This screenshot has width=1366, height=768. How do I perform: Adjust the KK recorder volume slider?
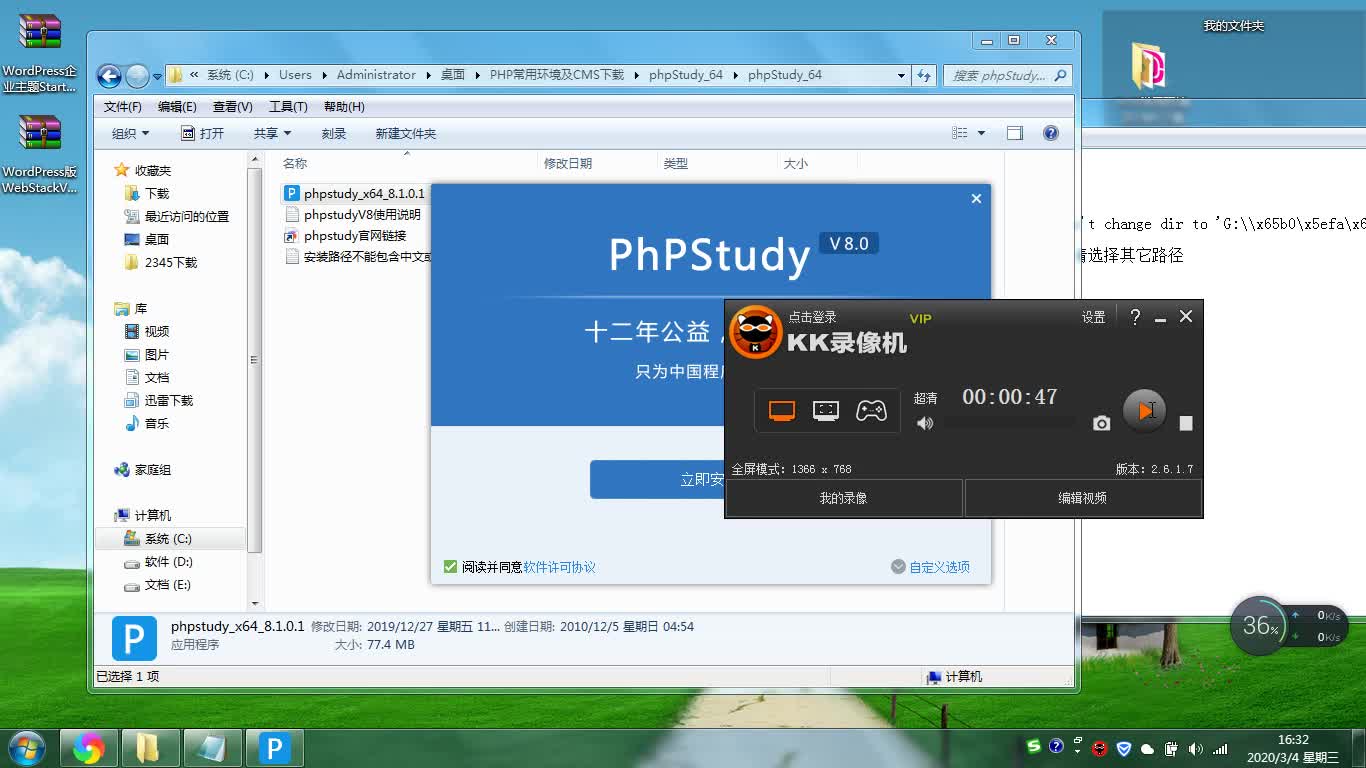1010,423
